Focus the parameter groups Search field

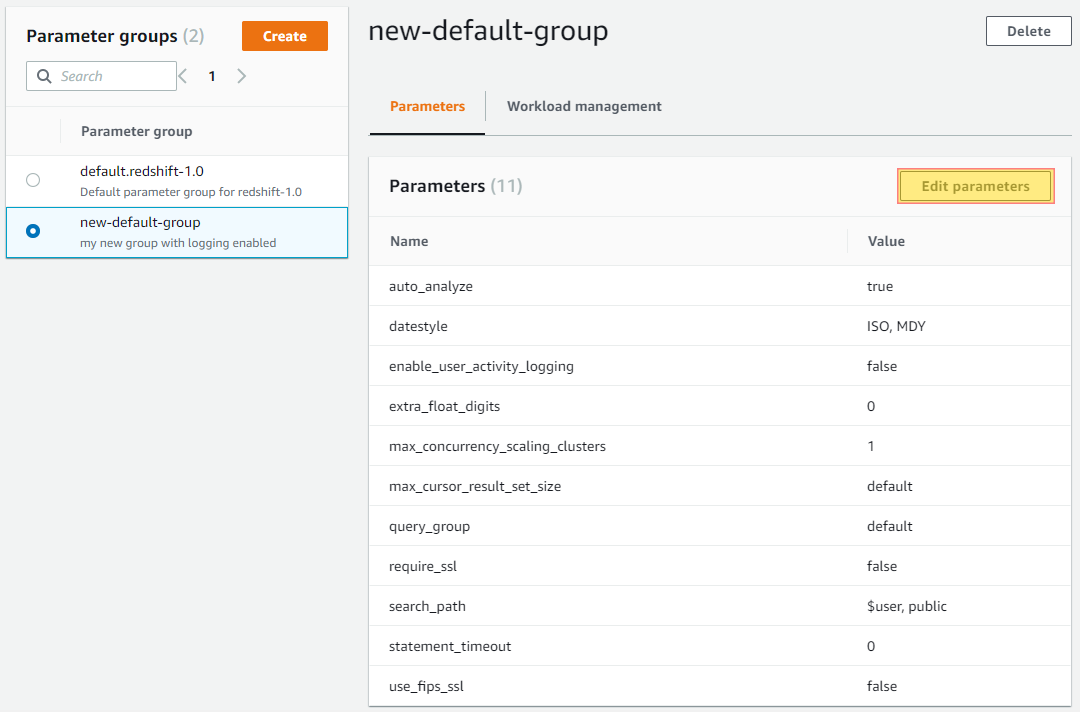pos(101,76)
